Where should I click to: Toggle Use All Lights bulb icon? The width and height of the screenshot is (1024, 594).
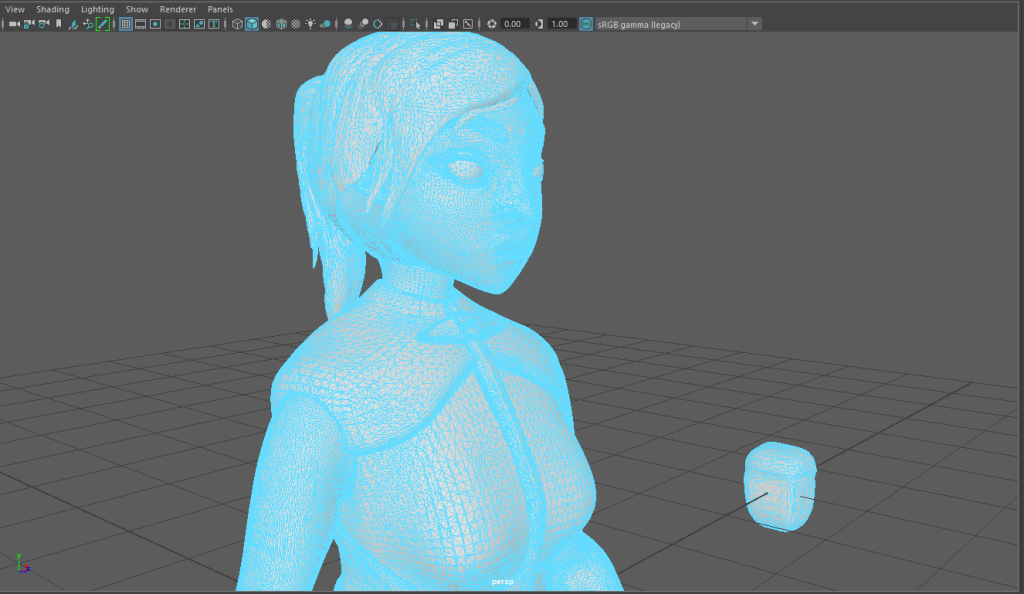[311, 24]
